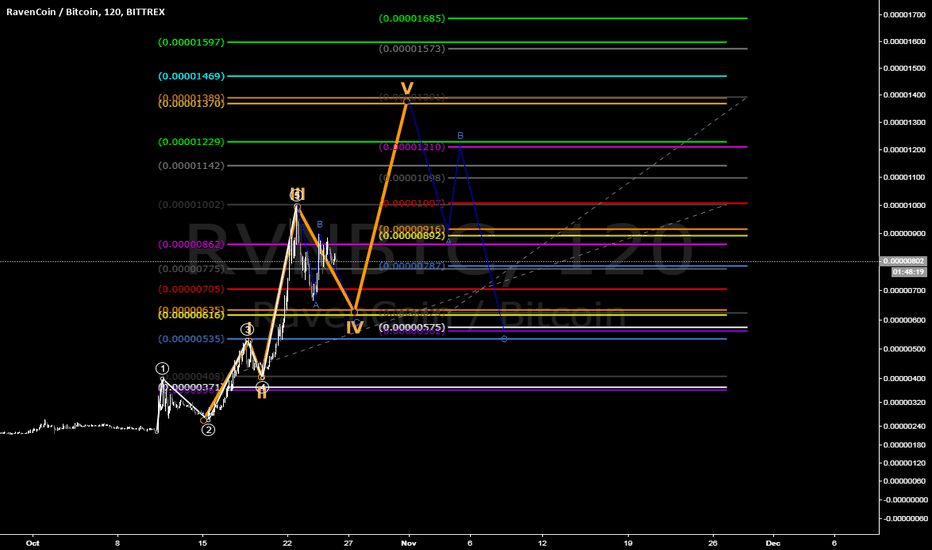Click the Nov date on time axis
The width and height of the screenshot is (932, 550).
click(x=408, y=543)
